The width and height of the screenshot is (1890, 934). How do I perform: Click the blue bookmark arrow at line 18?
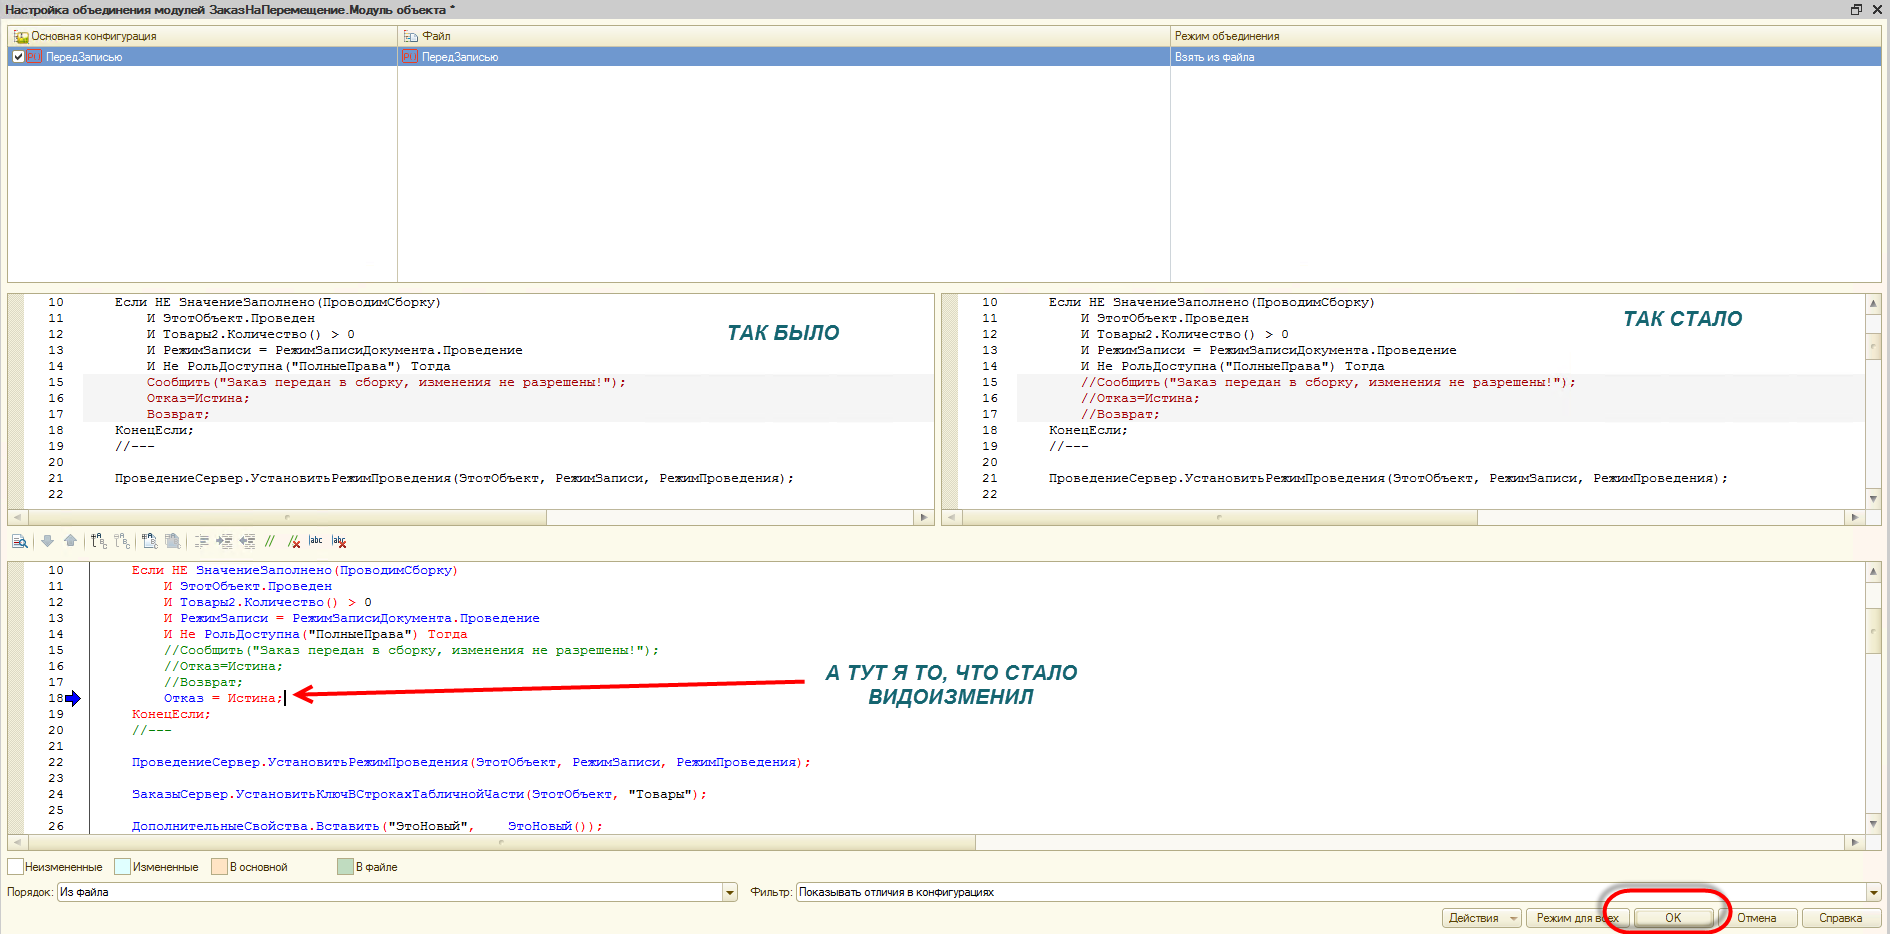pyautogui.click(x=73, y=698)
